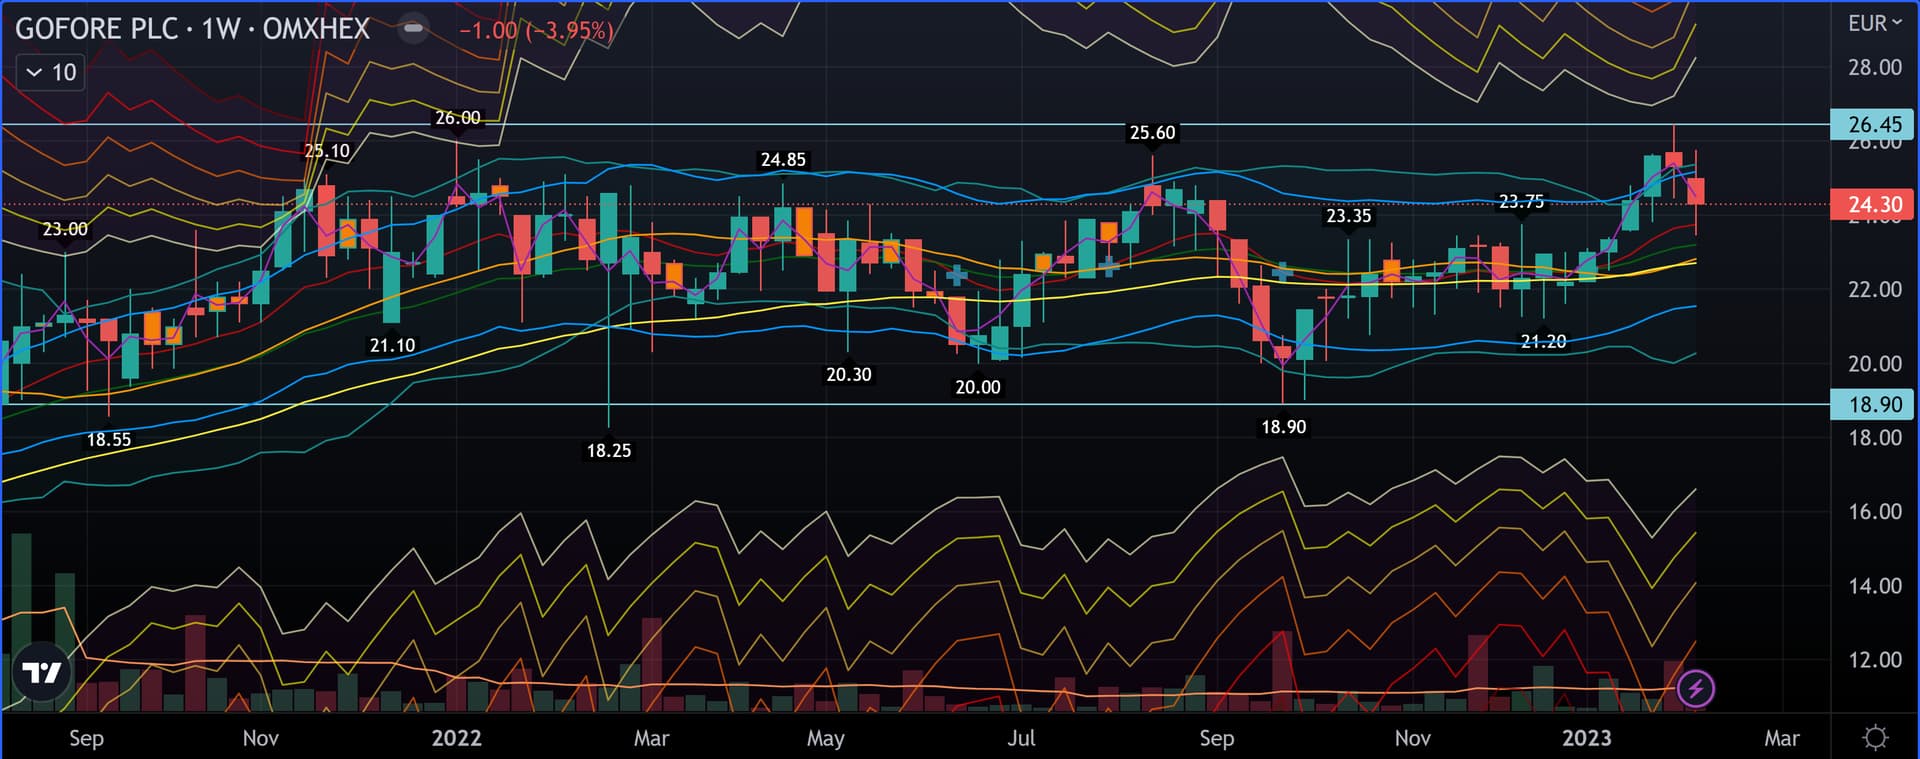Select the 18.90 horizontal line price label

1873,405
